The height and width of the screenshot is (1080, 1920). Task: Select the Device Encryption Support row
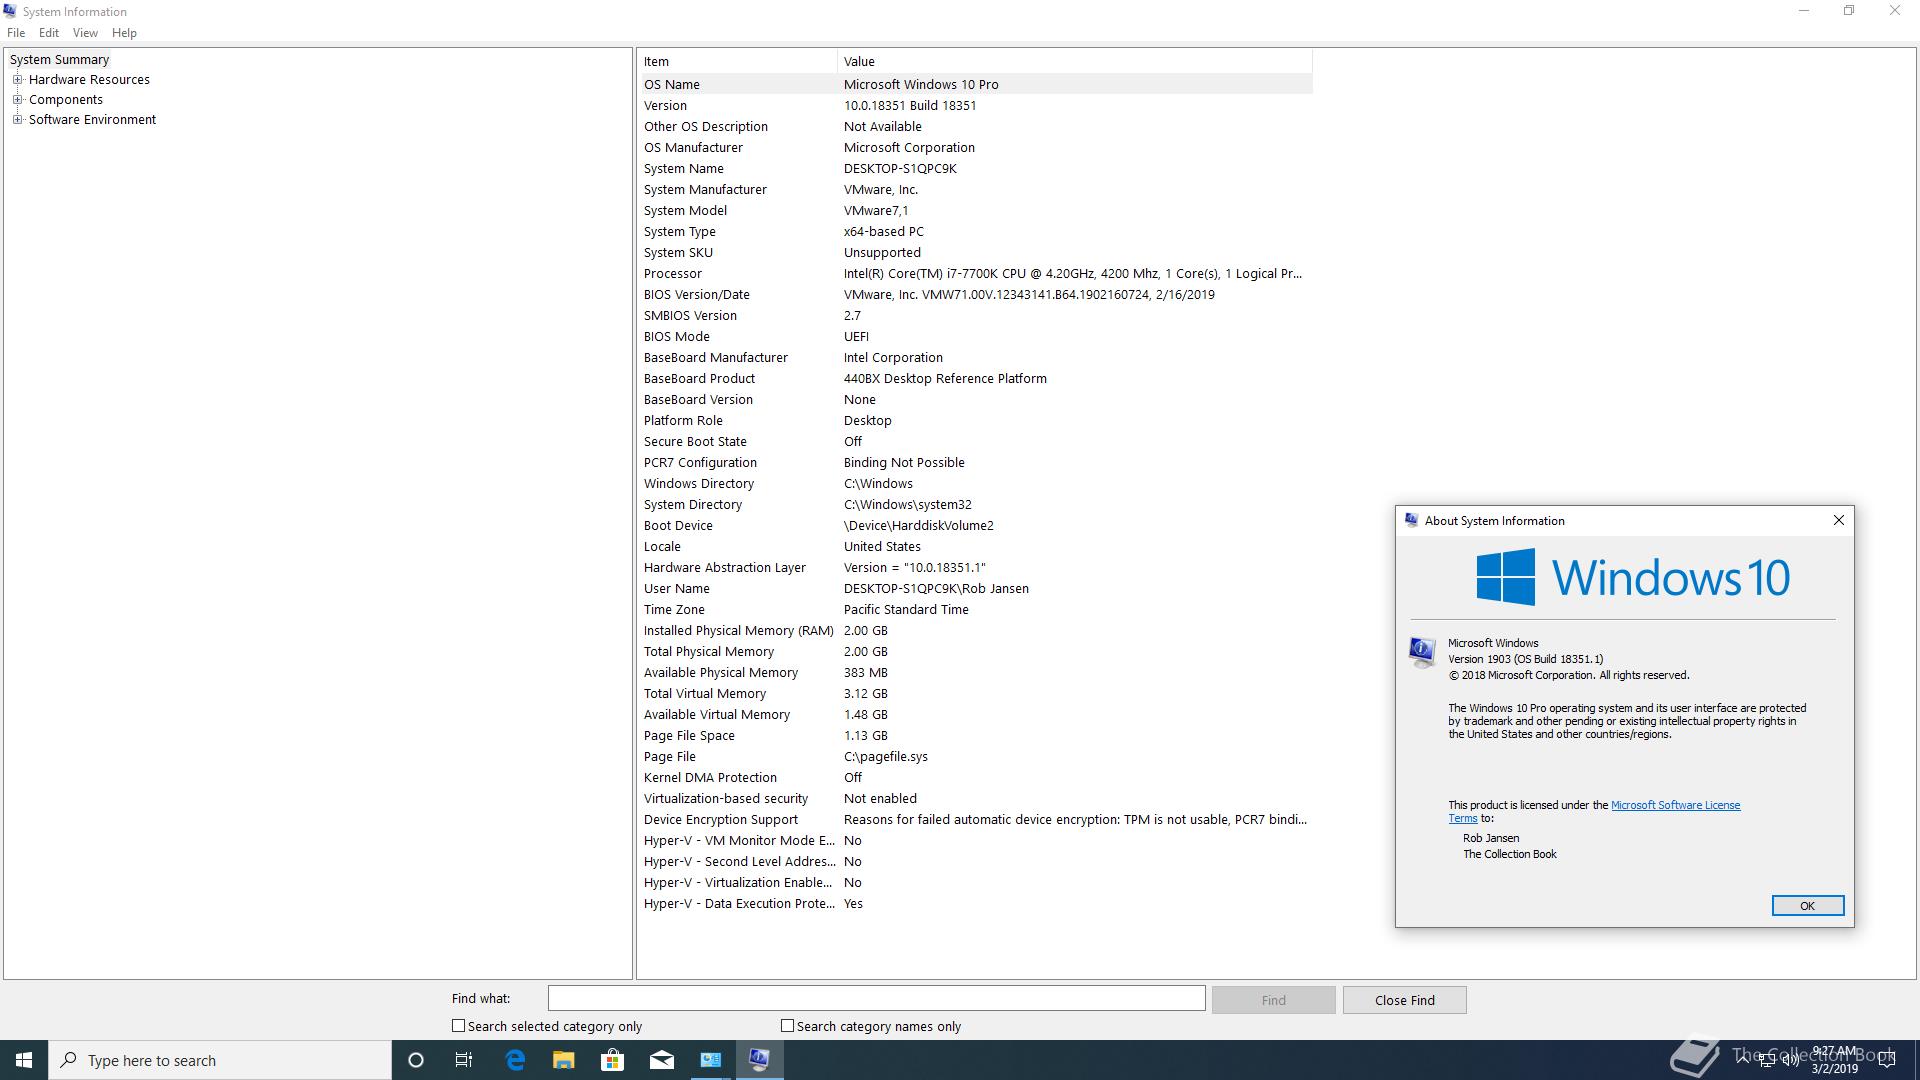(x=976, y=819)
